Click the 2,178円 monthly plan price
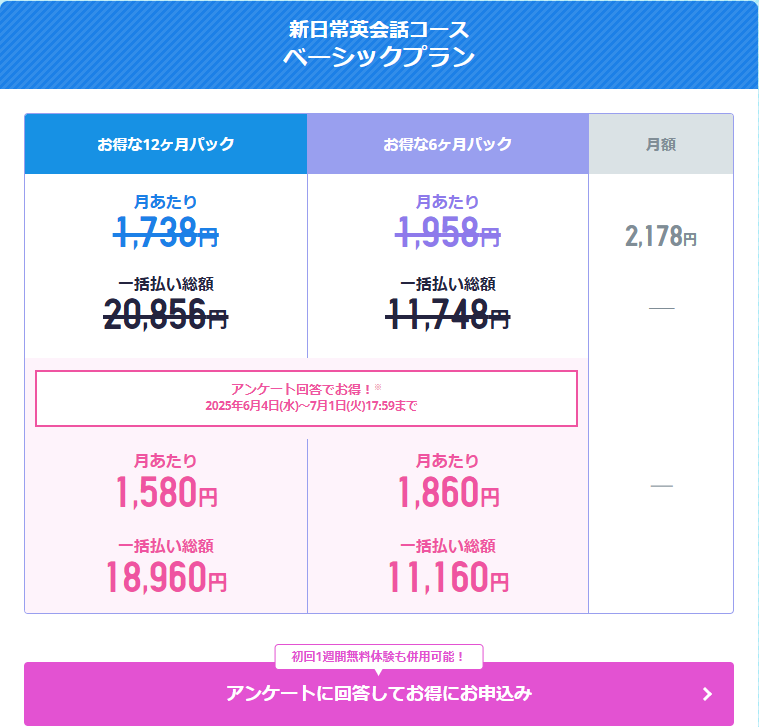Screen dimensions: 759x727 [661, 236]
